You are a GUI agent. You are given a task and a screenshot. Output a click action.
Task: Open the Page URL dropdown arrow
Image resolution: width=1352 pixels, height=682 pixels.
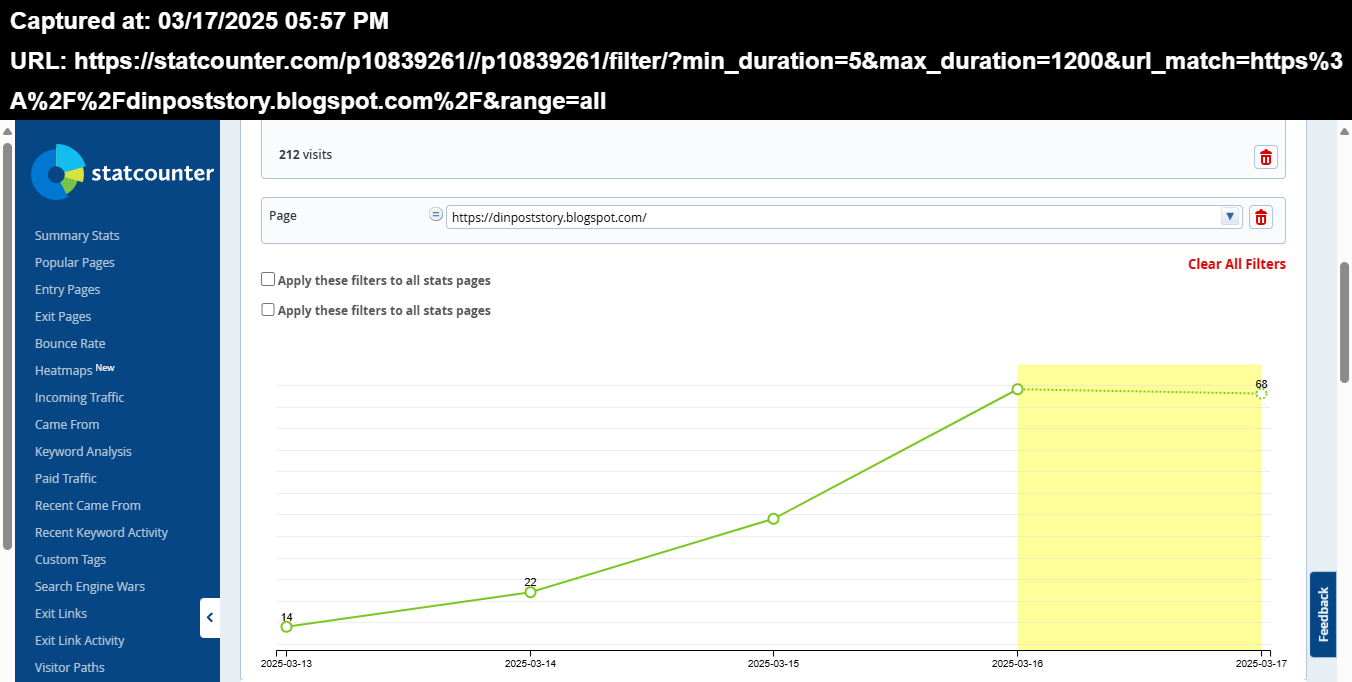coord(1230,217)
